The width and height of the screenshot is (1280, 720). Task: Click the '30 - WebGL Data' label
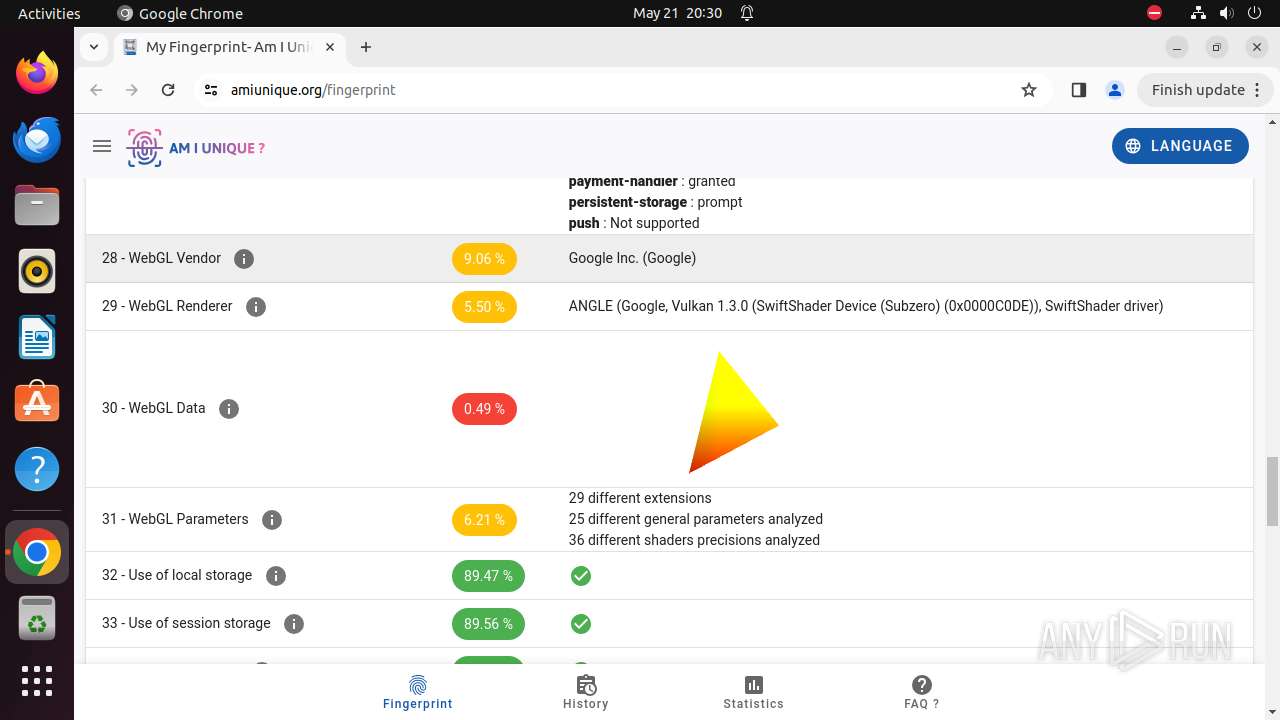coord(153,408)
